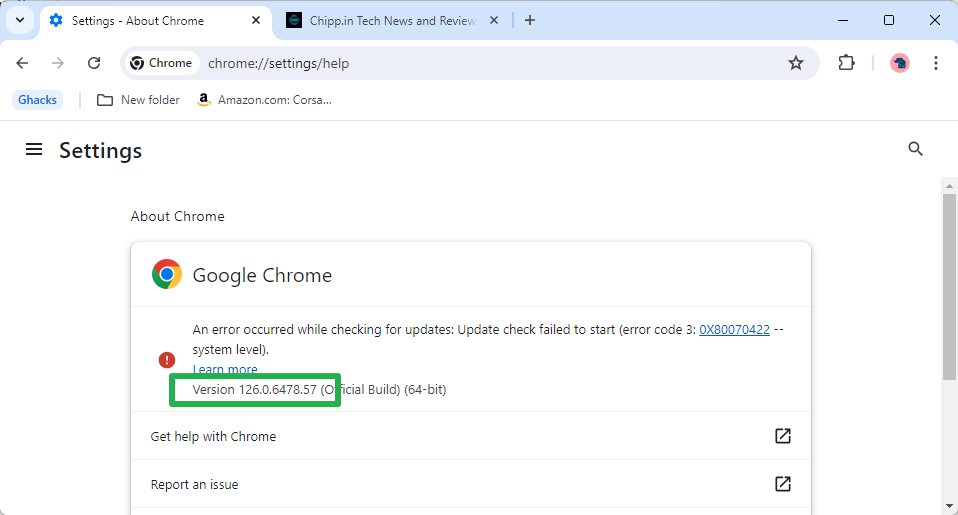Open the profile avatar menu
The width and height of the screenshot is (958, 515).
tap(899, 63)
